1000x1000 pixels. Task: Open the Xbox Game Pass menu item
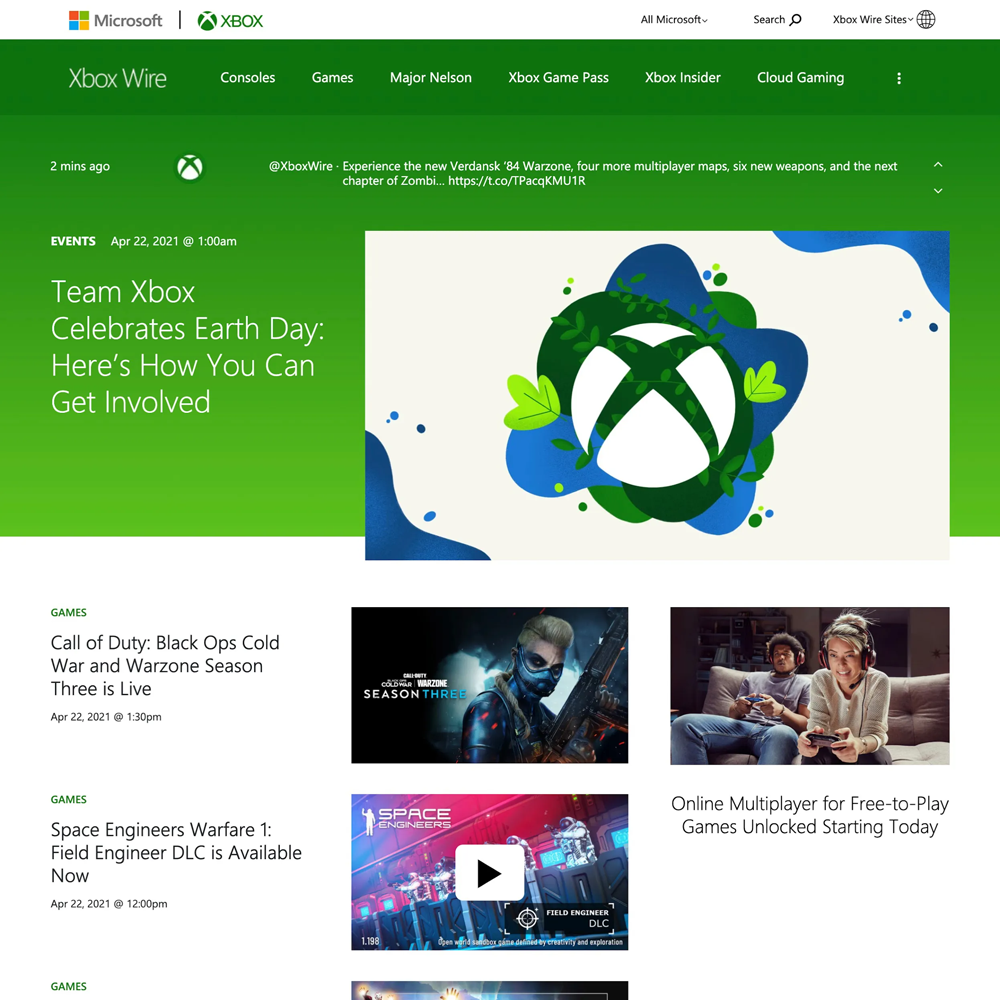coord(558,78)
